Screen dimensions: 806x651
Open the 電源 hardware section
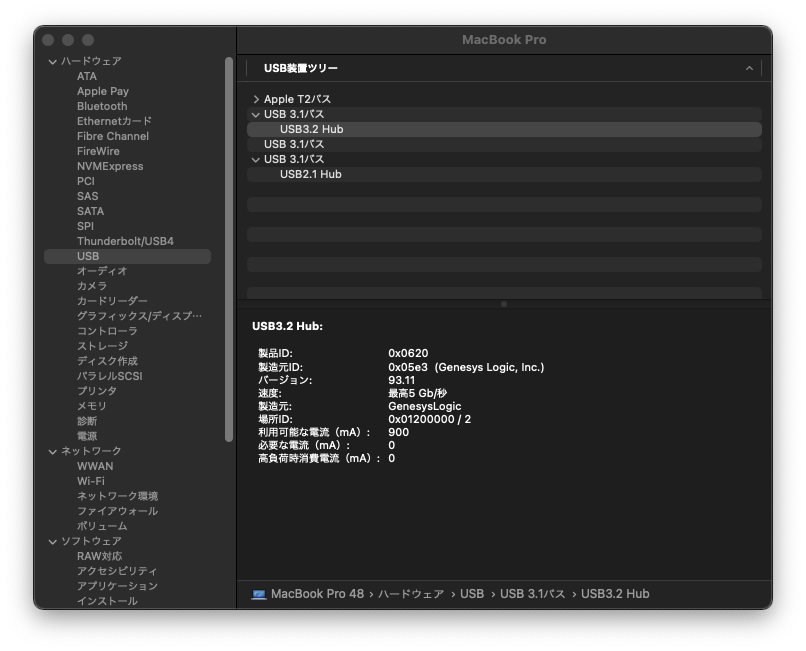[x=88, y=435]
